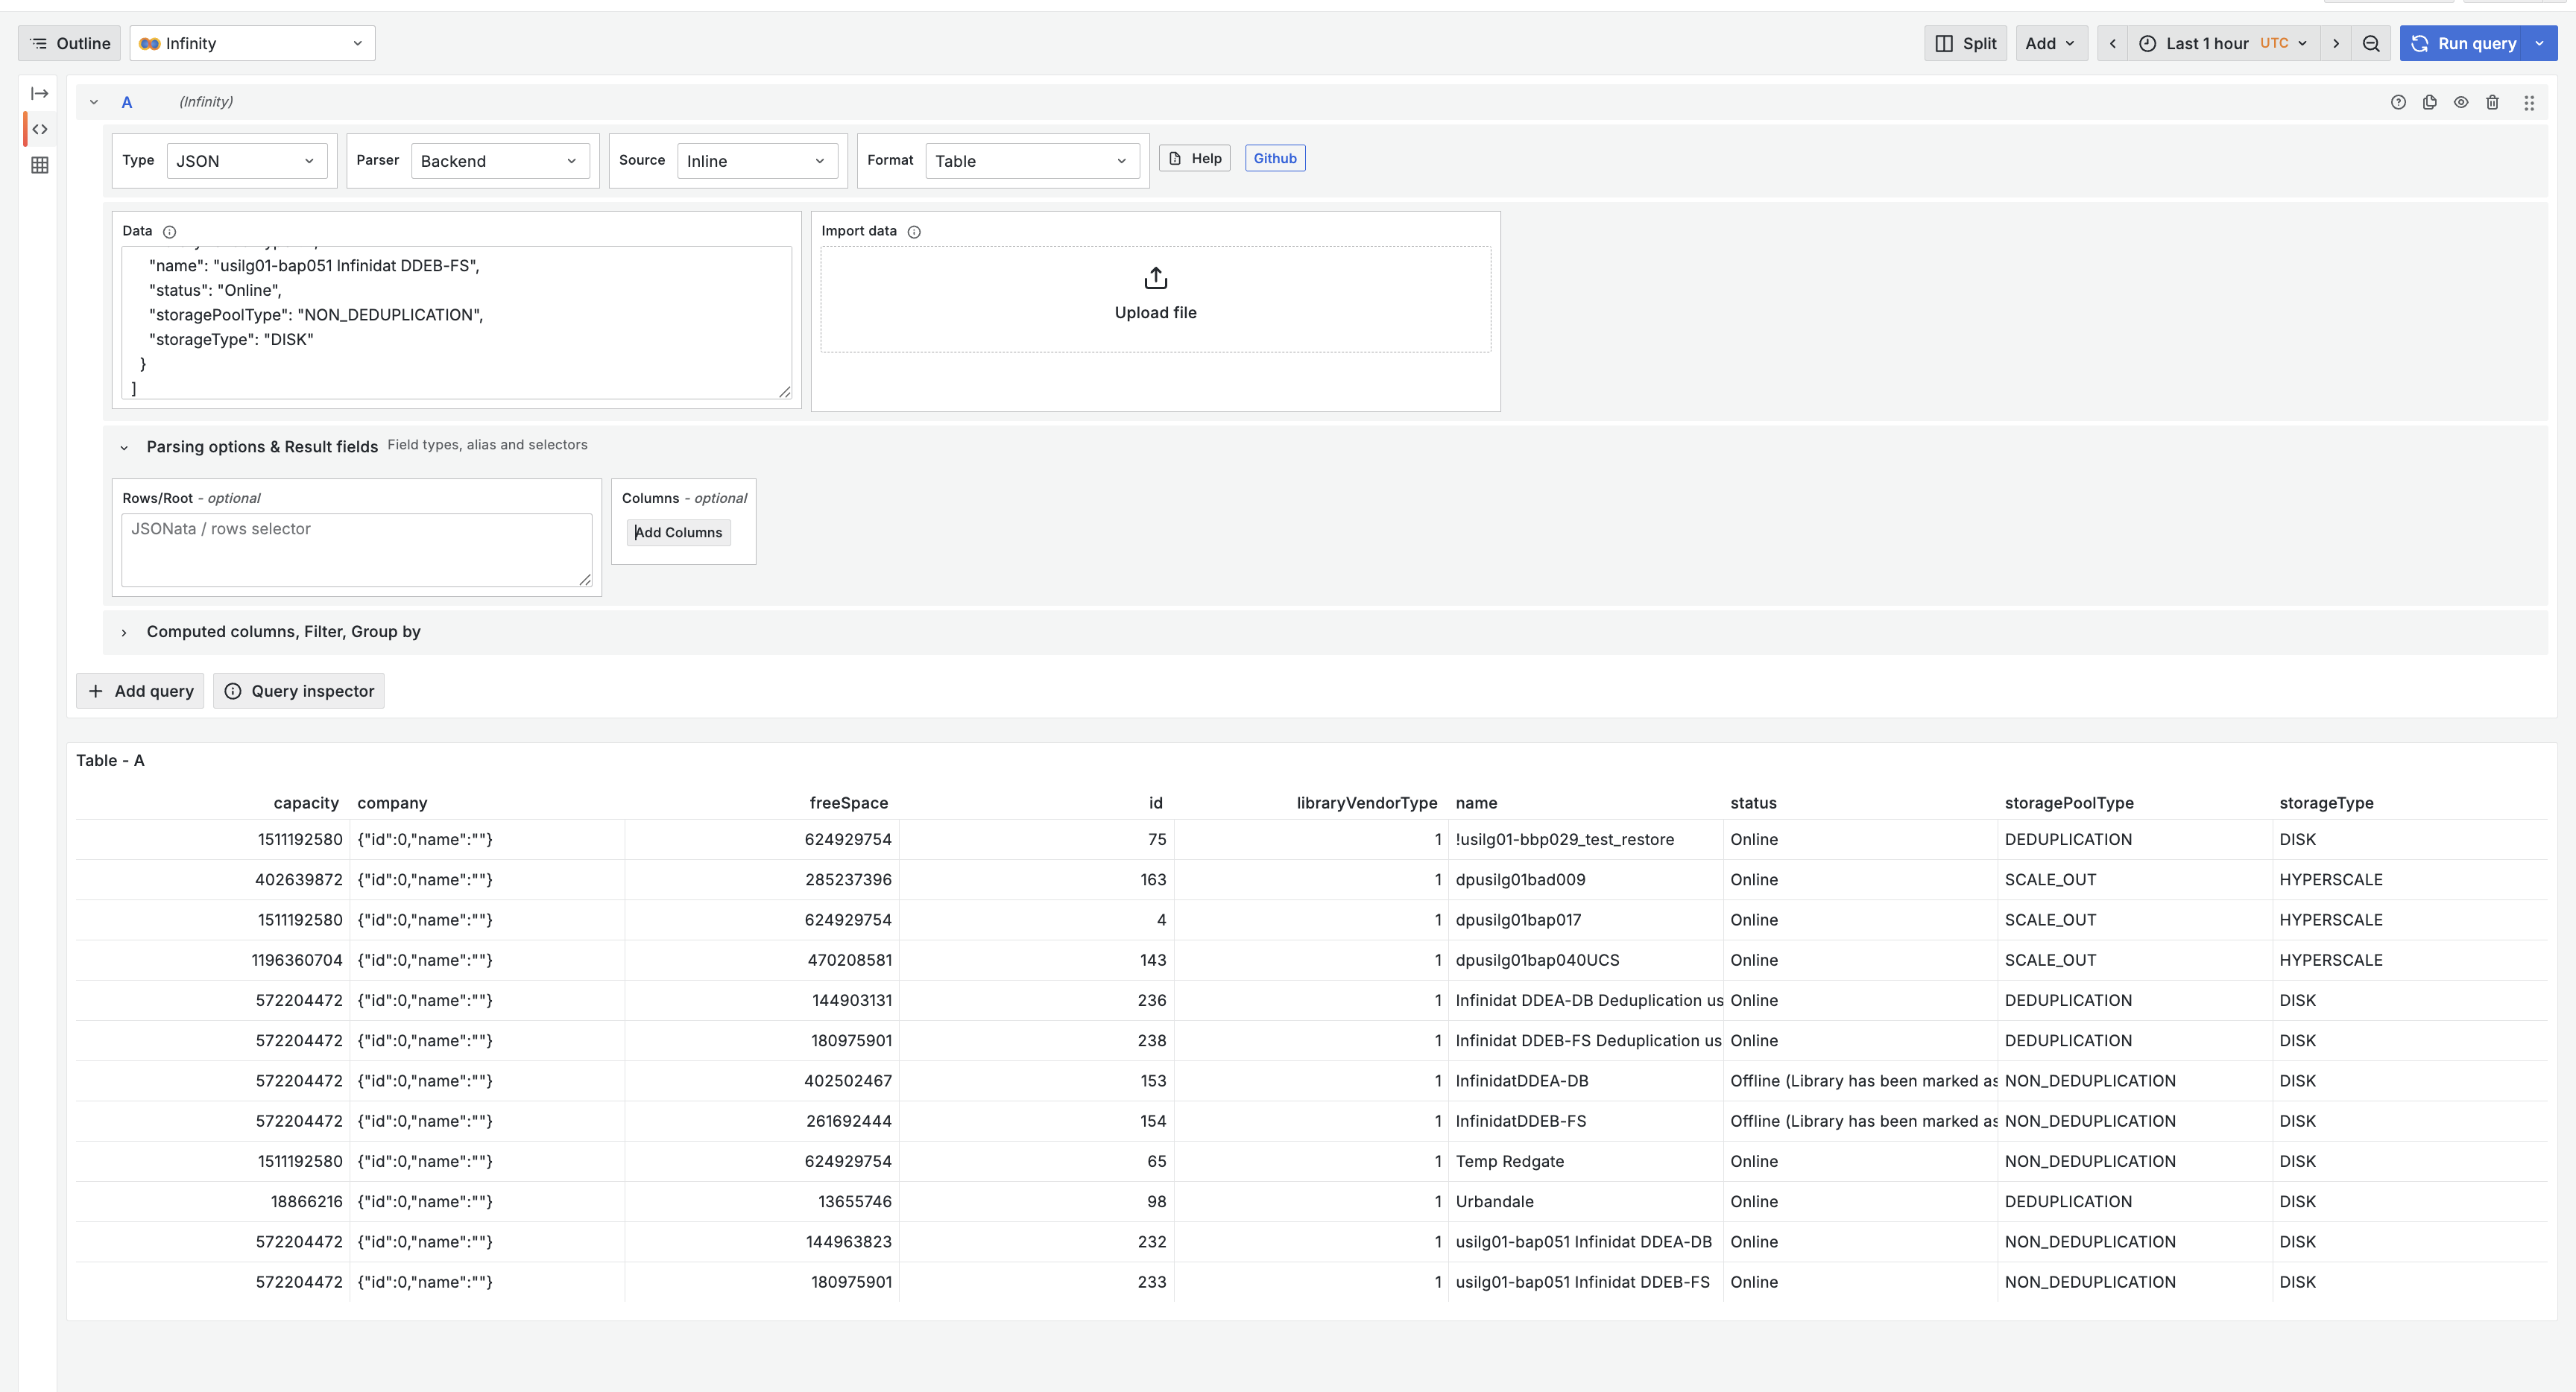Open the Outline panel
The height and width of the screenshot is (1392, 2576).
tap(70, 43)
